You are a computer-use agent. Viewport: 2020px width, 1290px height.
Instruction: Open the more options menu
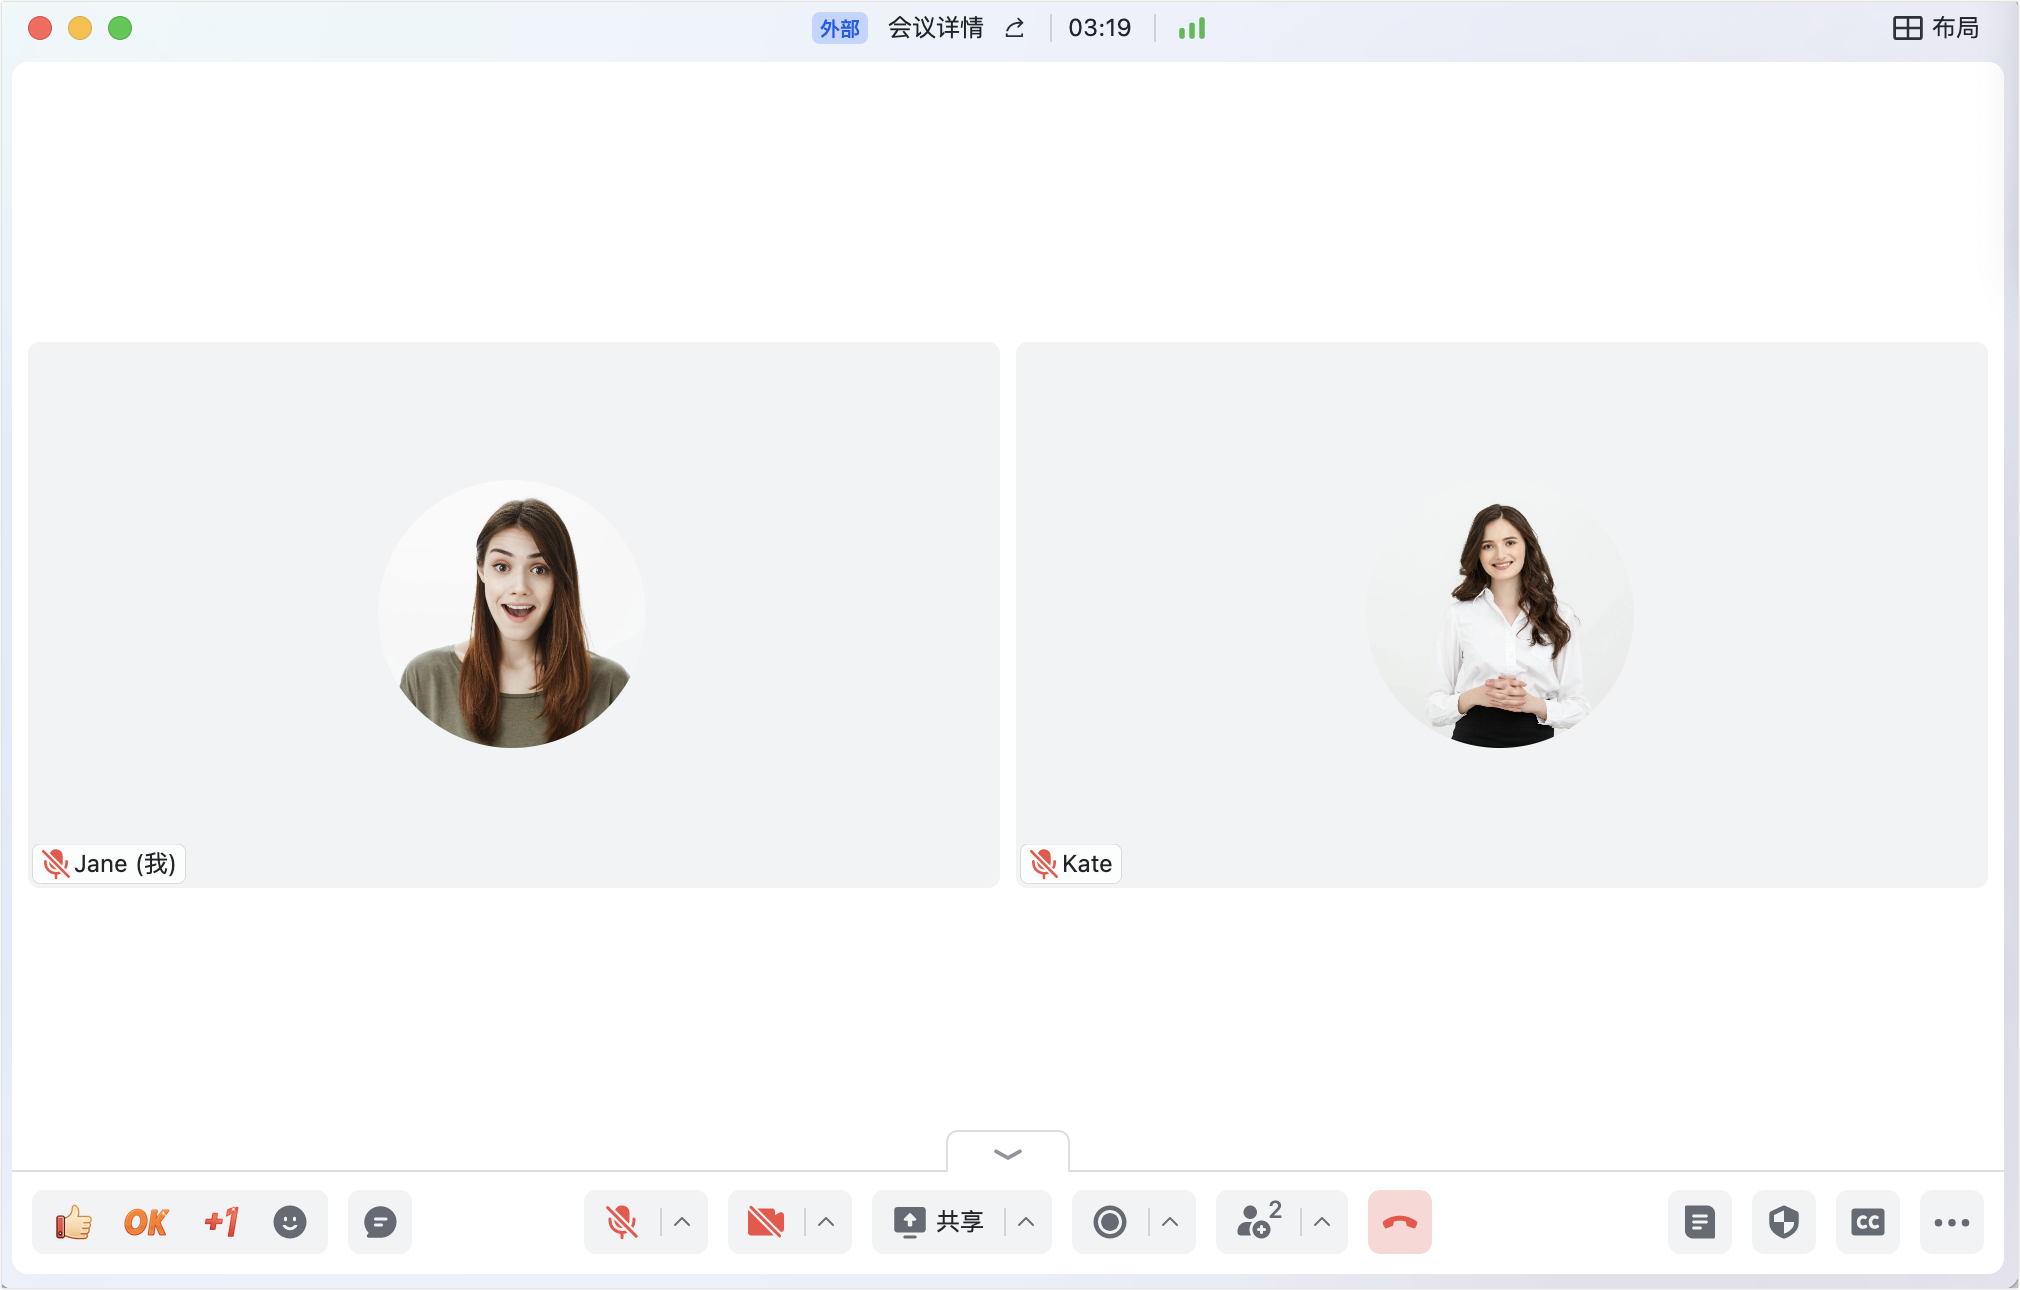pos(1952,1222)
